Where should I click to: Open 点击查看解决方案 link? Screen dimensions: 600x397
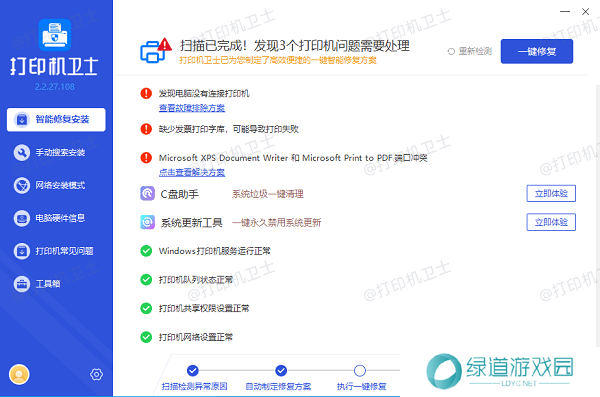(x=192, y=173)
